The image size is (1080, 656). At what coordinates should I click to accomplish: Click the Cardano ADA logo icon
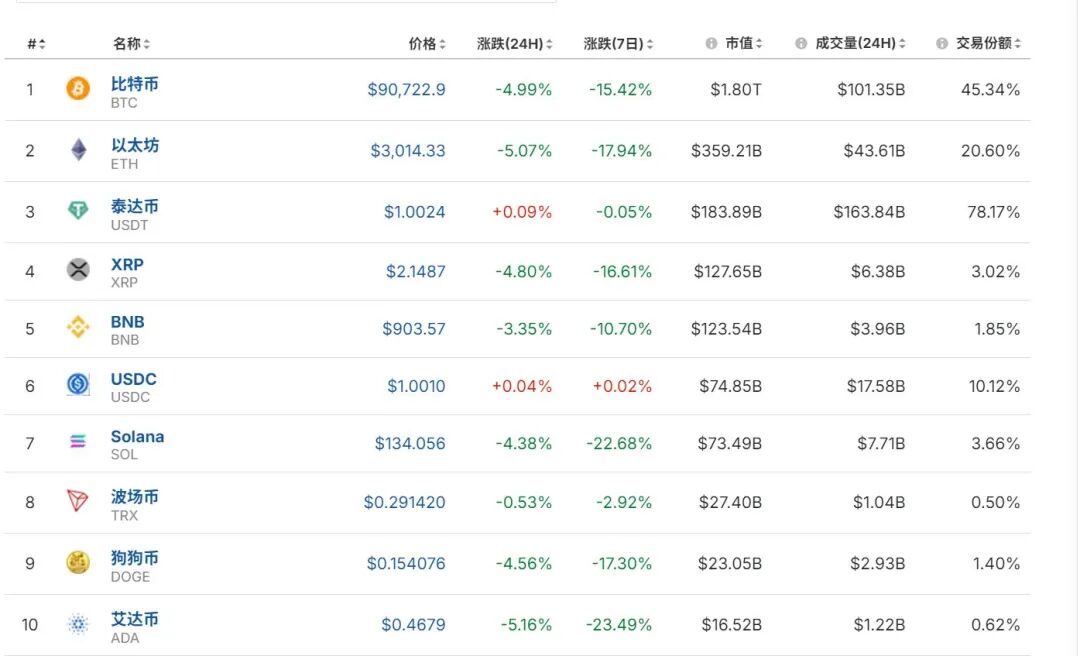point(78,625)
